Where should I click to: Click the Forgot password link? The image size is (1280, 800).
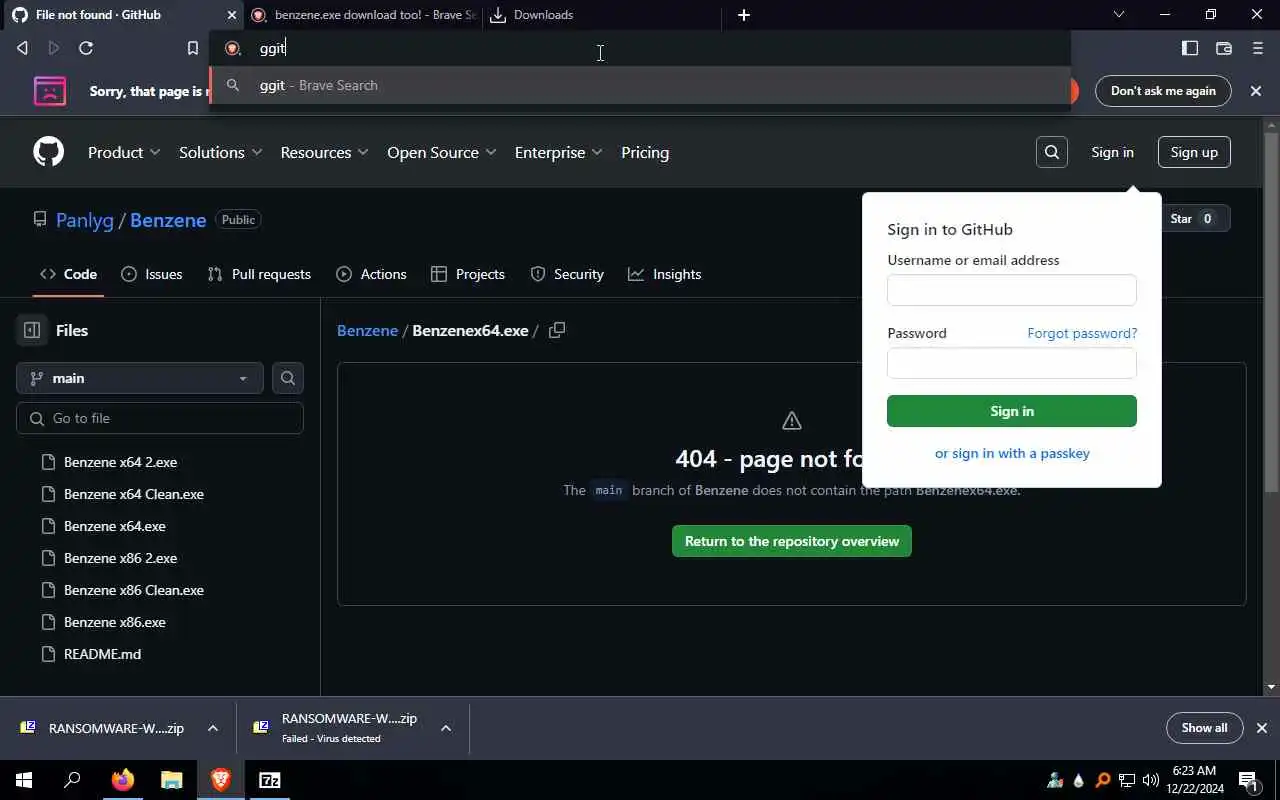1082,333
